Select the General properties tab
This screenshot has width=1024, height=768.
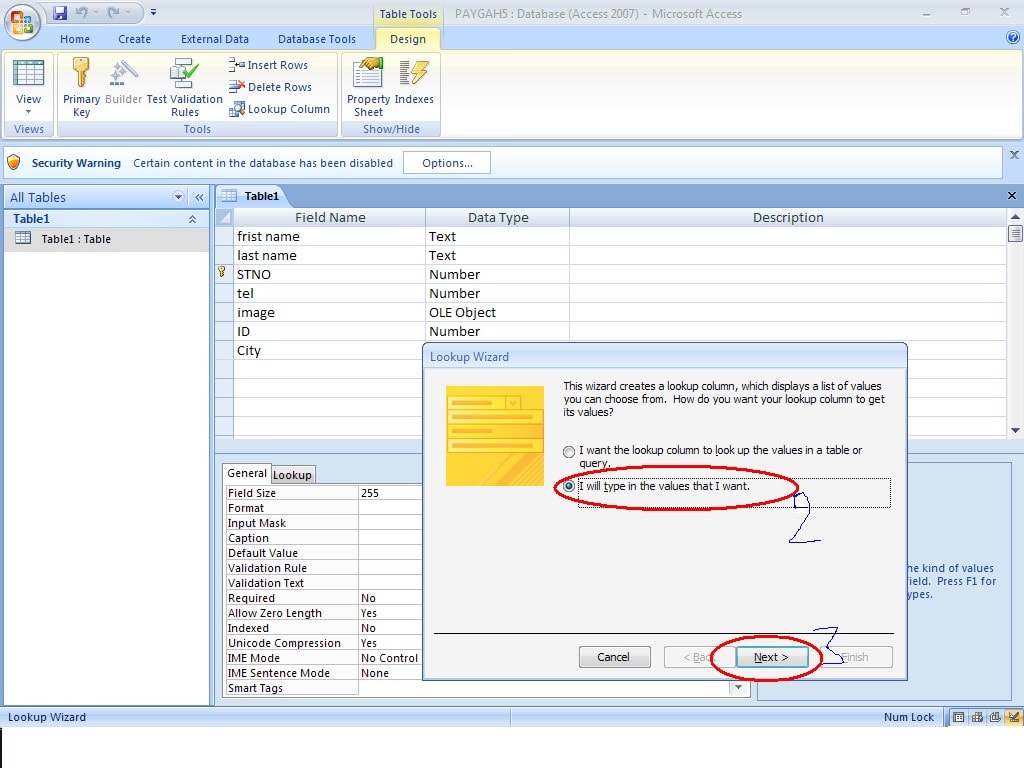pyautogui.click(x=246, y=473)
